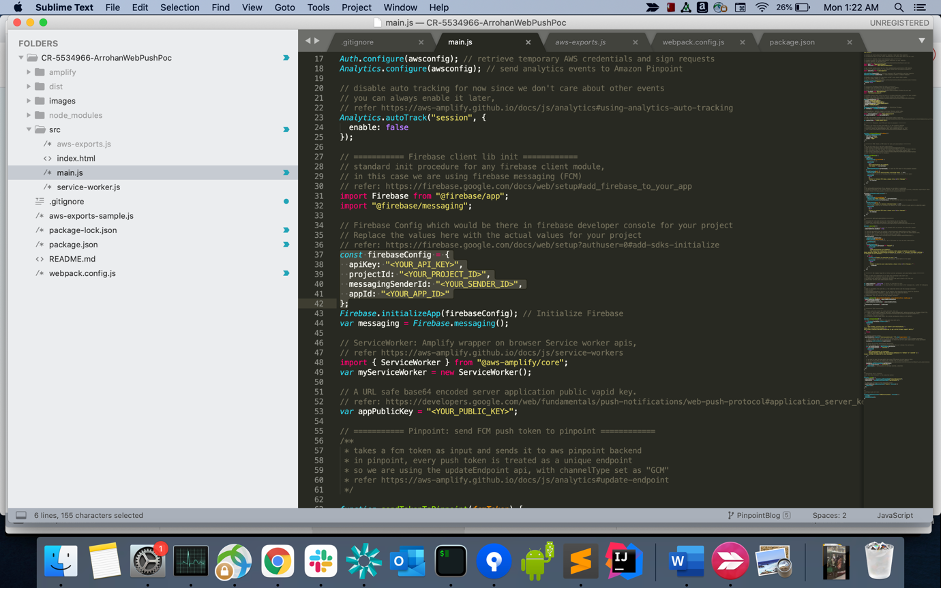
Task: Open the Goto menu
Action: click(x=285, y=7)
